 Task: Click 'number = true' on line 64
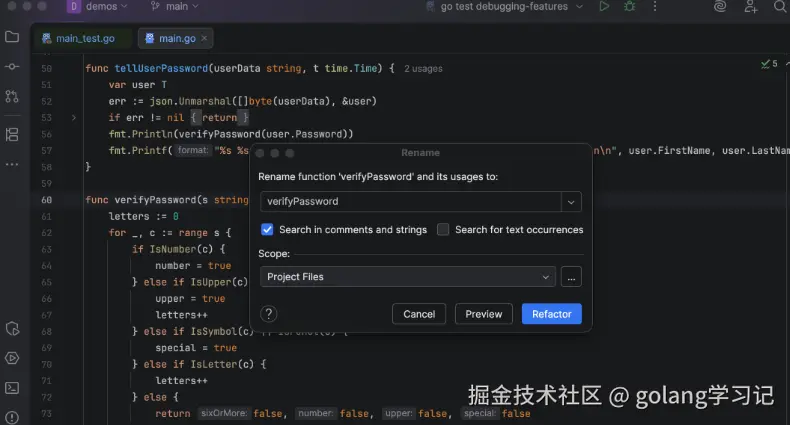click(193, 266)
